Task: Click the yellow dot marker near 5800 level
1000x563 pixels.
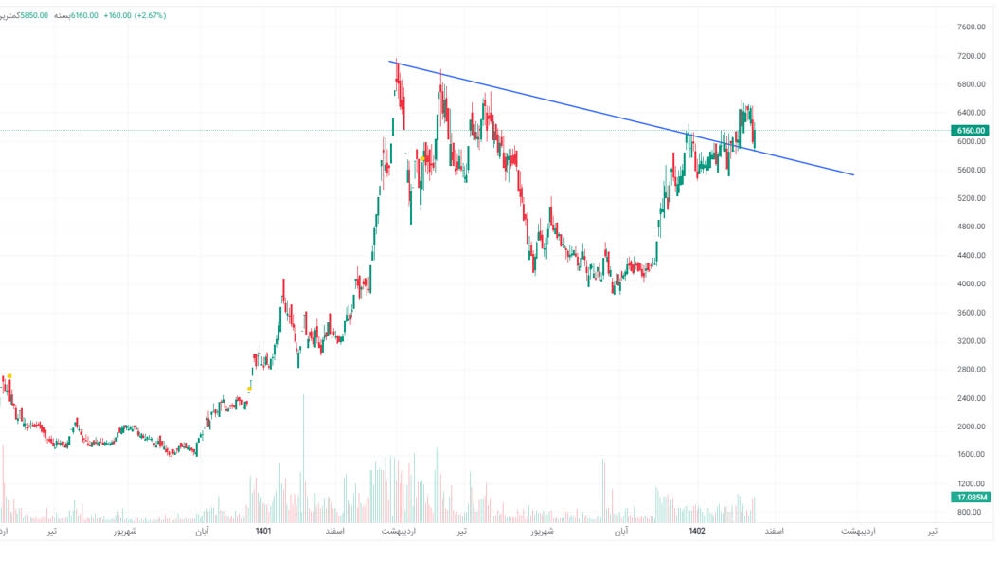Action: [x=423, y=158]
